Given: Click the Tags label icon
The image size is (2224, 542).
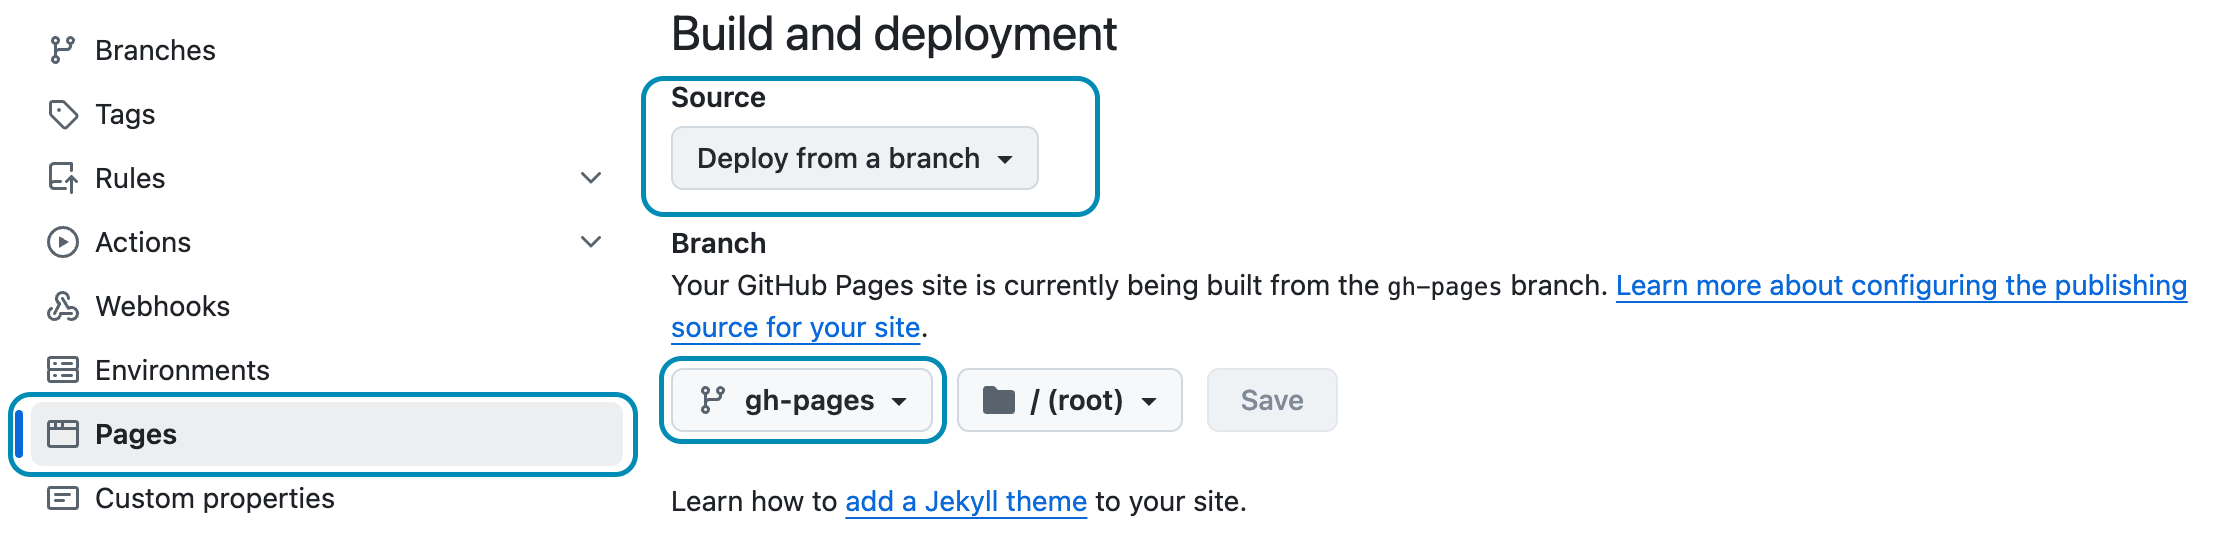Looking at the screenshot, I should pos(62,114).
